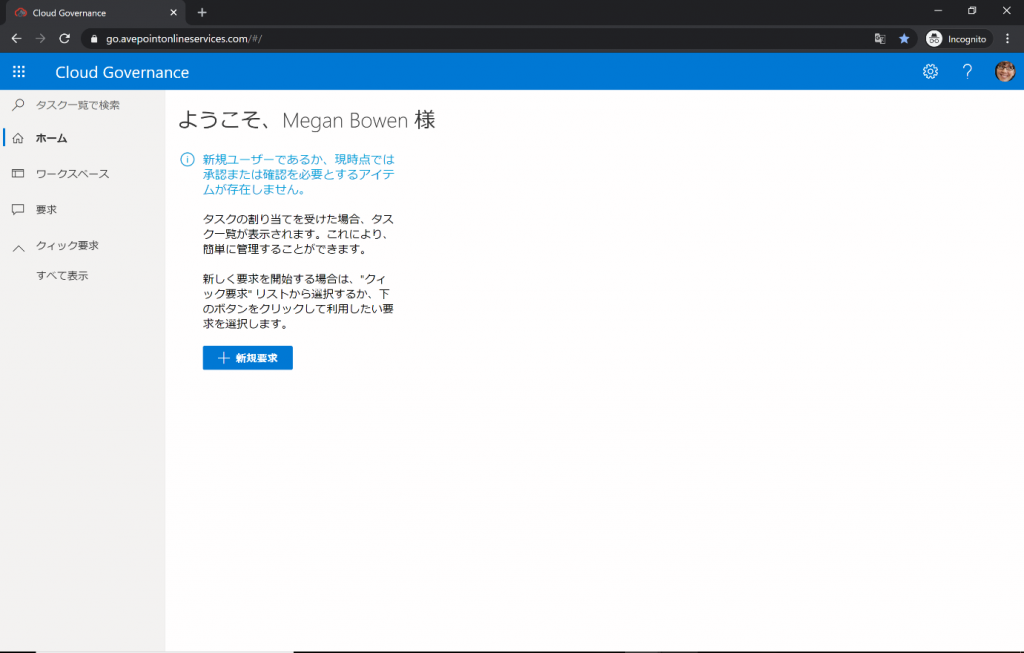Viewport: 1024px width, 653px height.
Task: Collapse the クイック要求 section chevron
Action: [19, 247]
